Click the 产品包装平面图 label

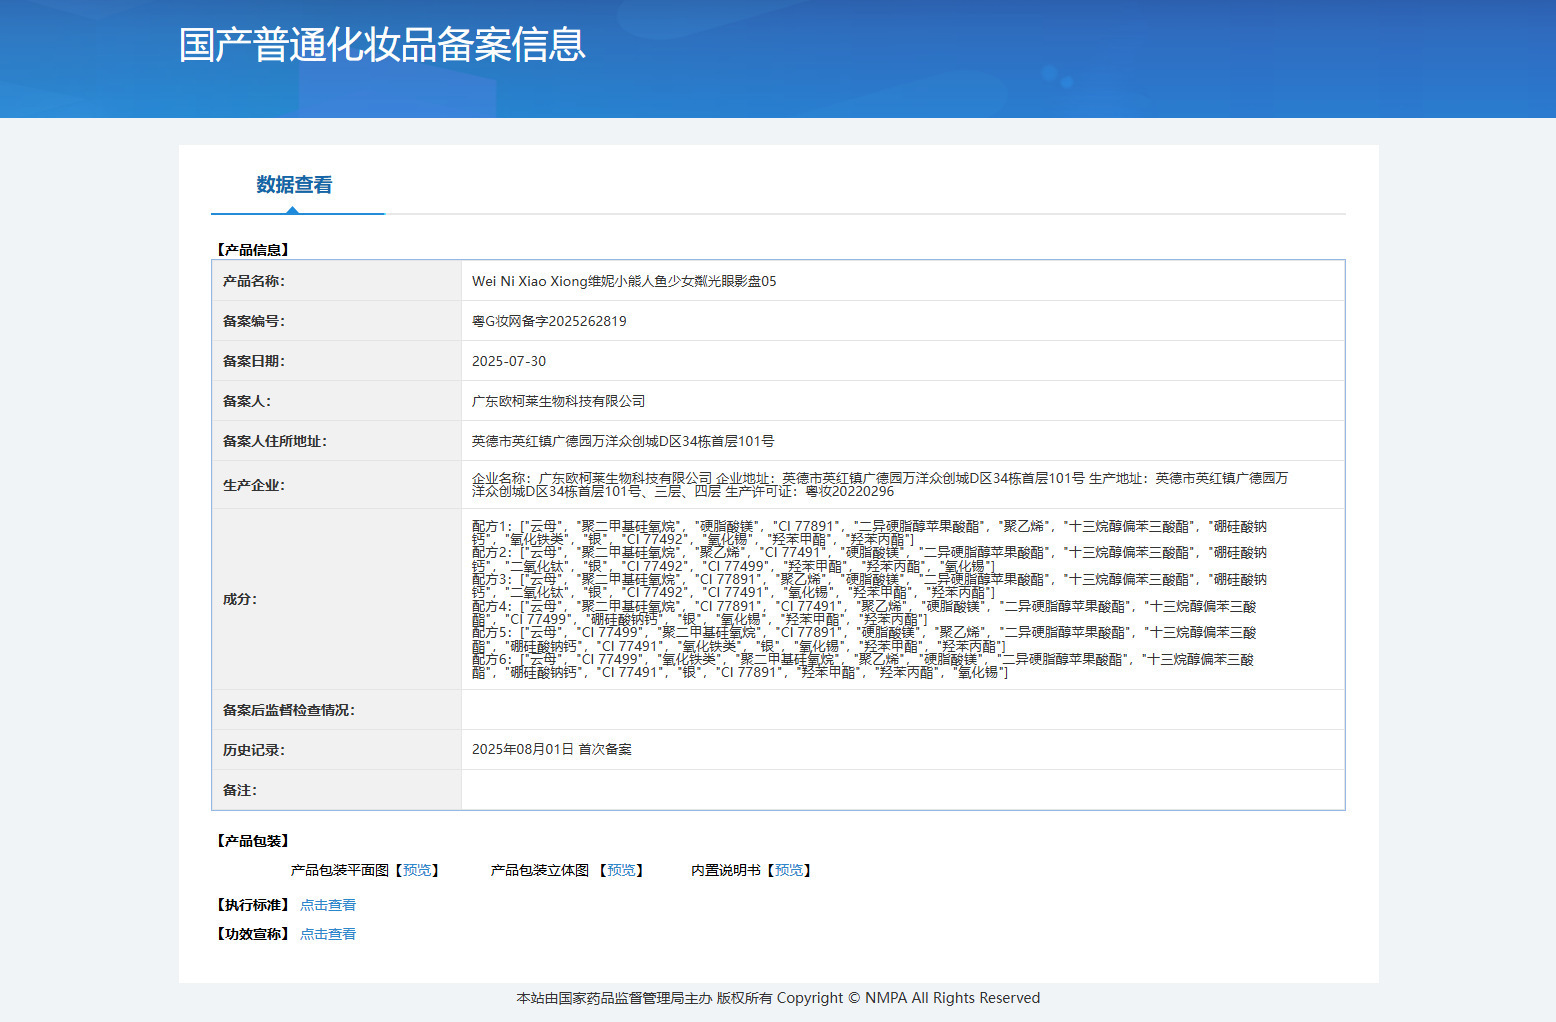coord(340,871)
